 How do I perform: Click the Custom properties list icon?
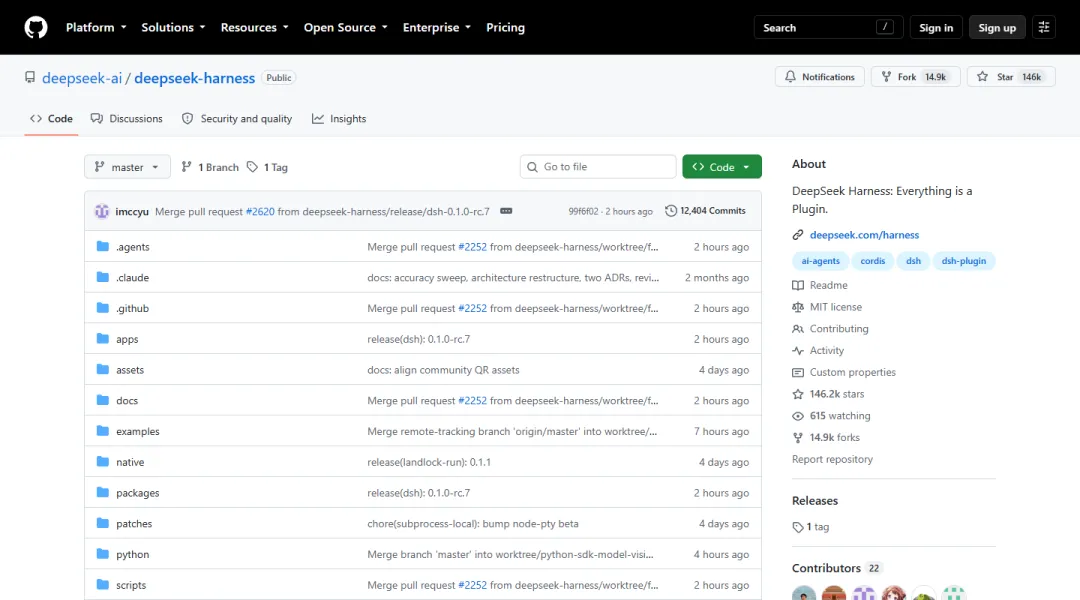click(x=798, y=373)
